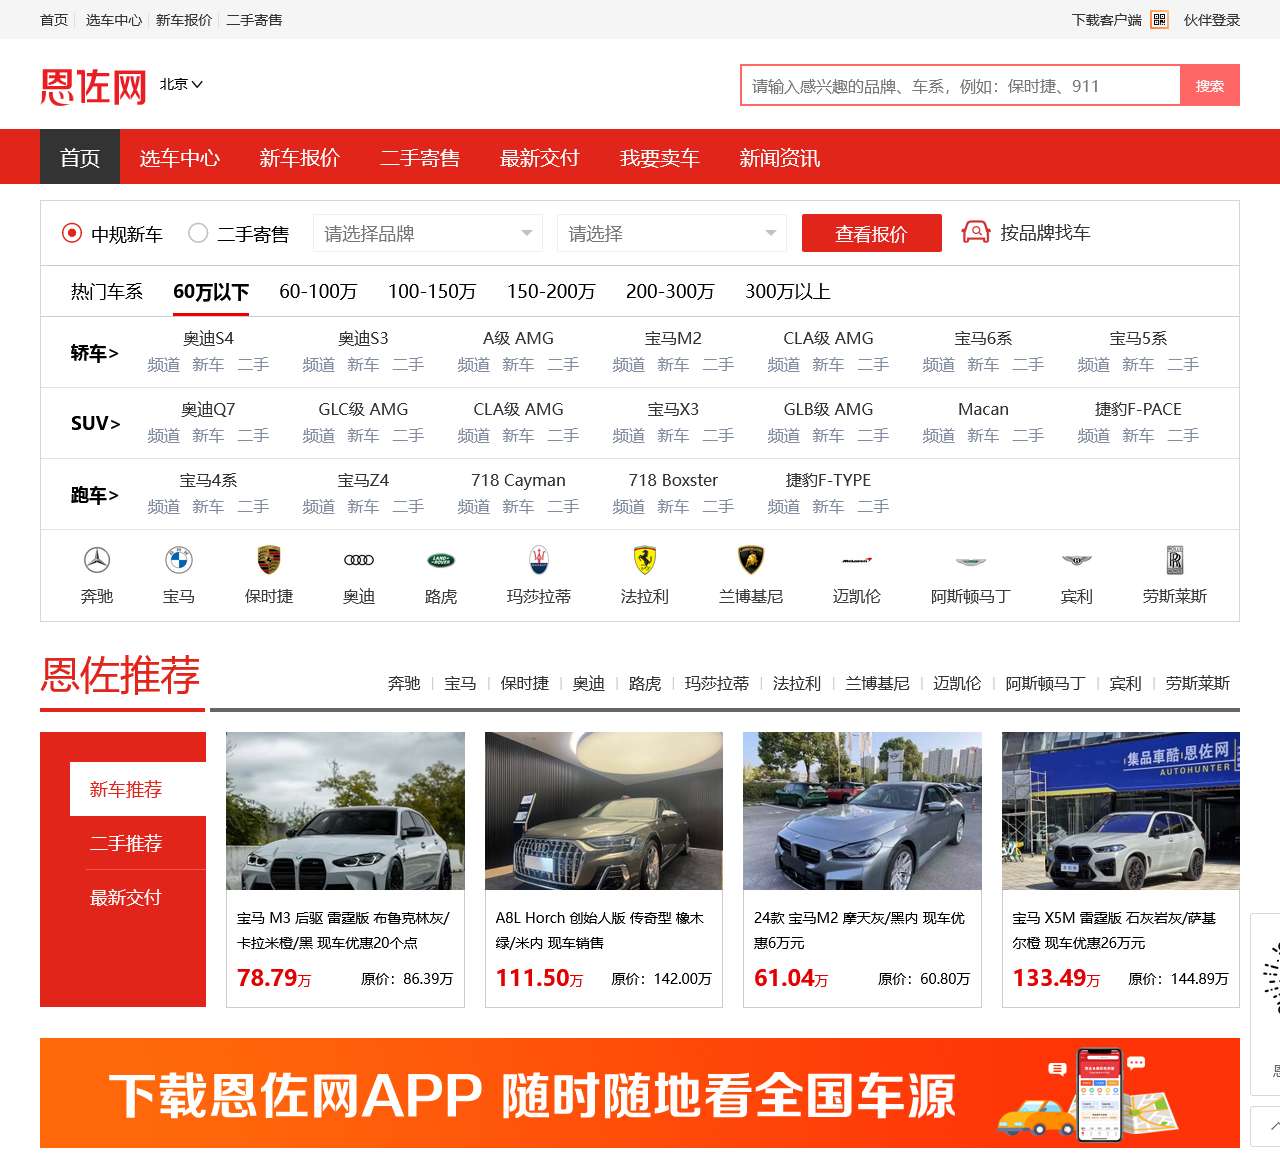This screenshot has width=1280, height=1167.
Task: Open the 选车中心 red nav item
Action: 180,157
